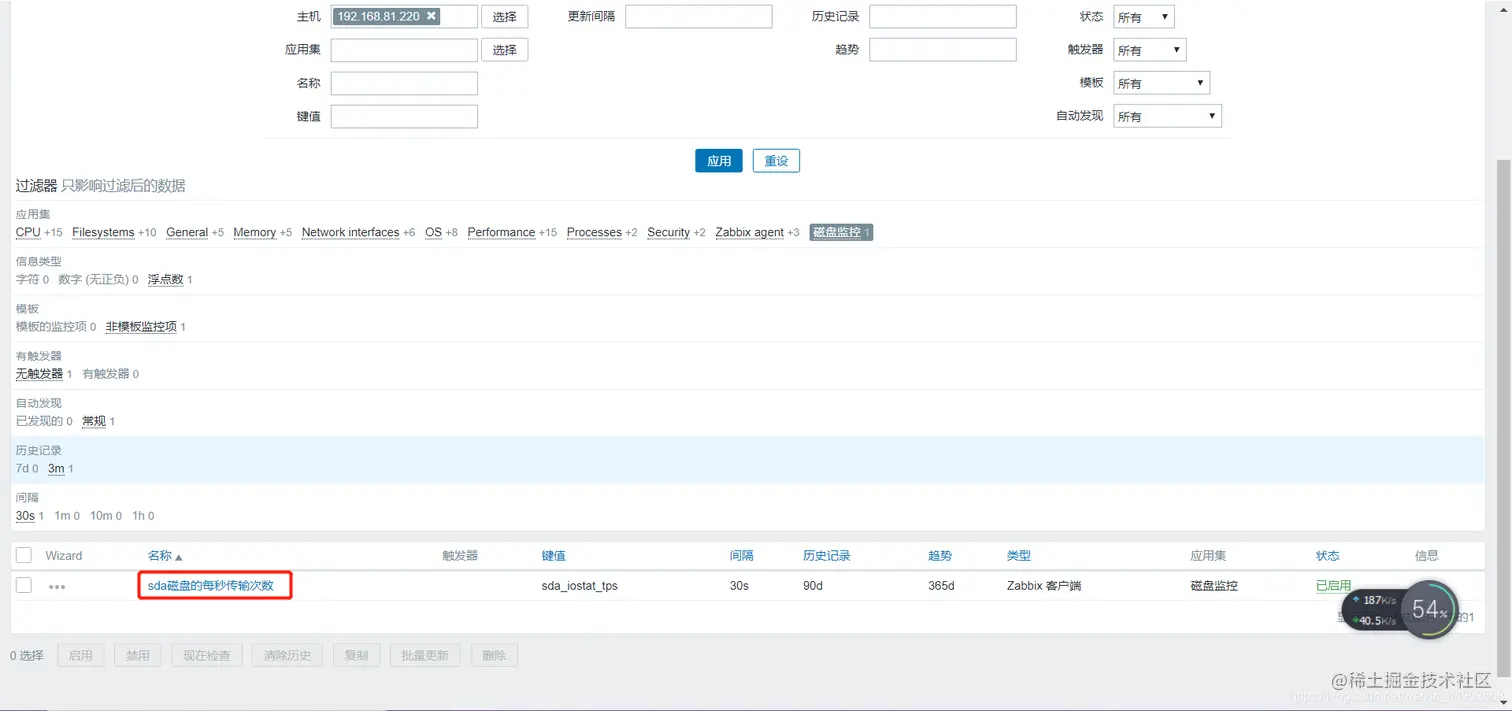
Task: Tick the select-all items checkbox
Action: point(24,555)
